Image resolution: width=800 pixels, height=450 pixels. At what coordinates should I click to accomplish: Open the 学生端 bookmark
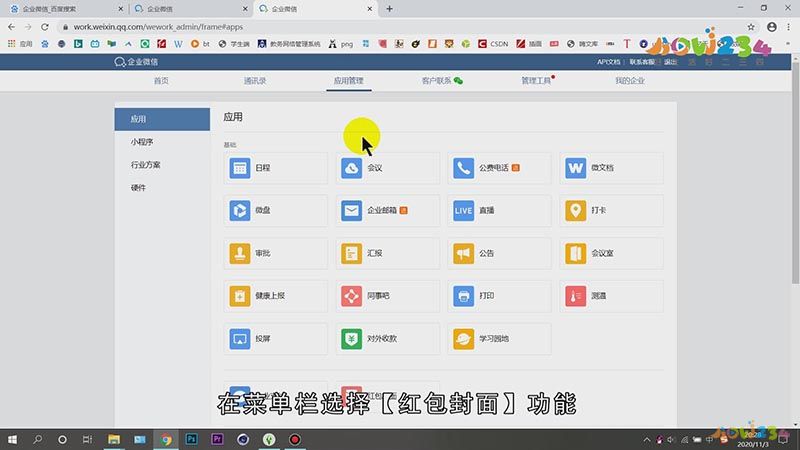(x=234, y=44)
